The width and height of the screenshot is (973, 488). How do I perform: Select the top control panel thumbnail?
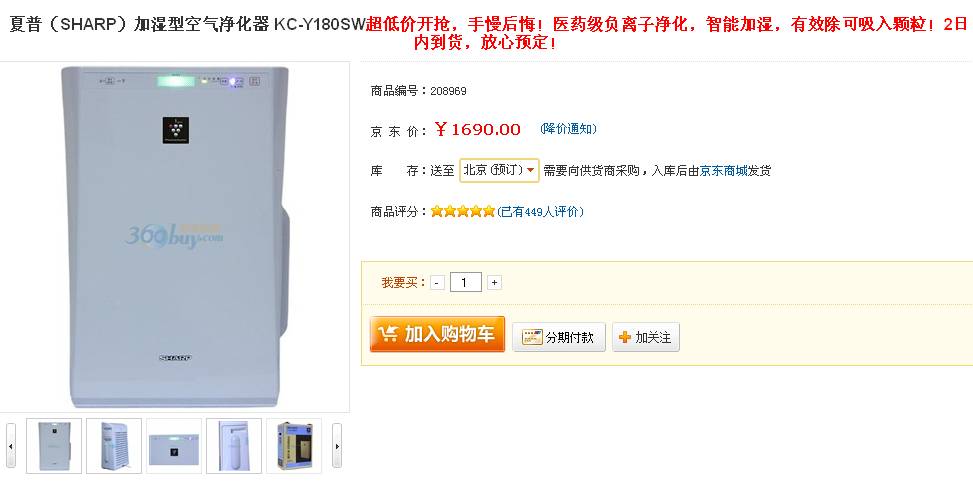174,446
